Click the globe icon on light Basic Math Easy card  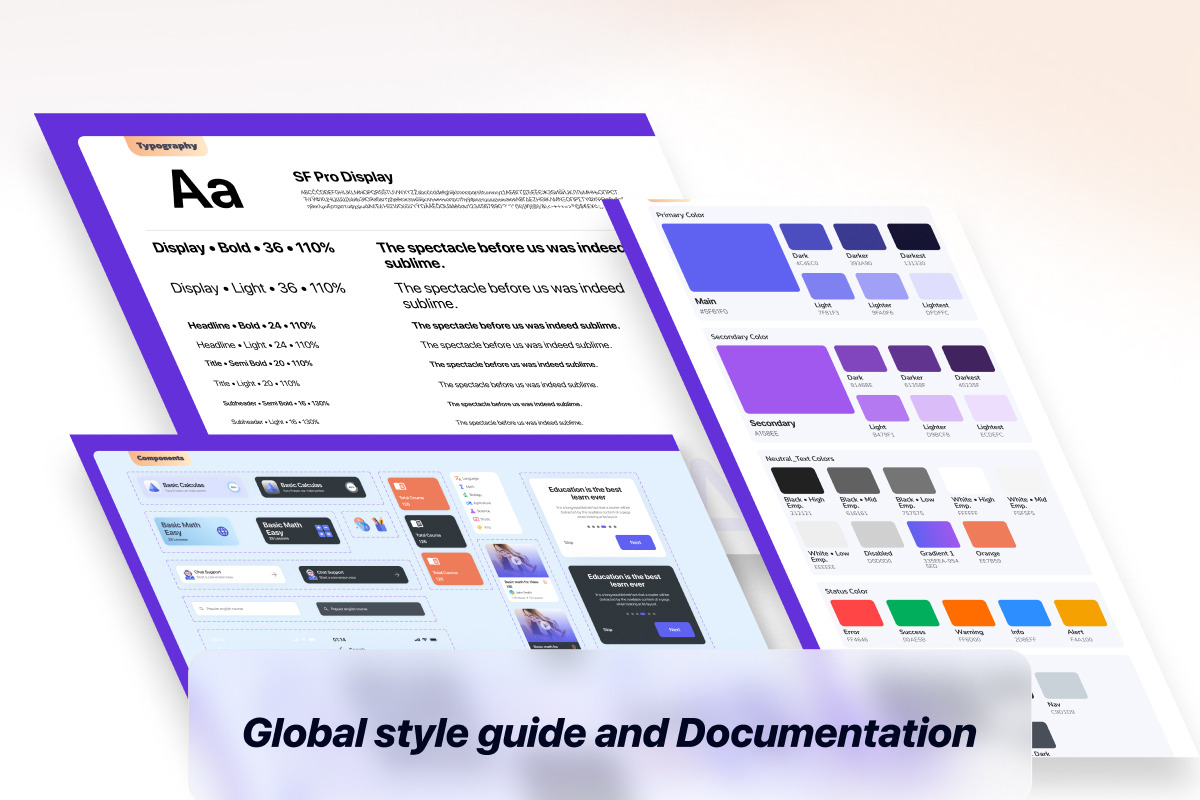[223, 531]
